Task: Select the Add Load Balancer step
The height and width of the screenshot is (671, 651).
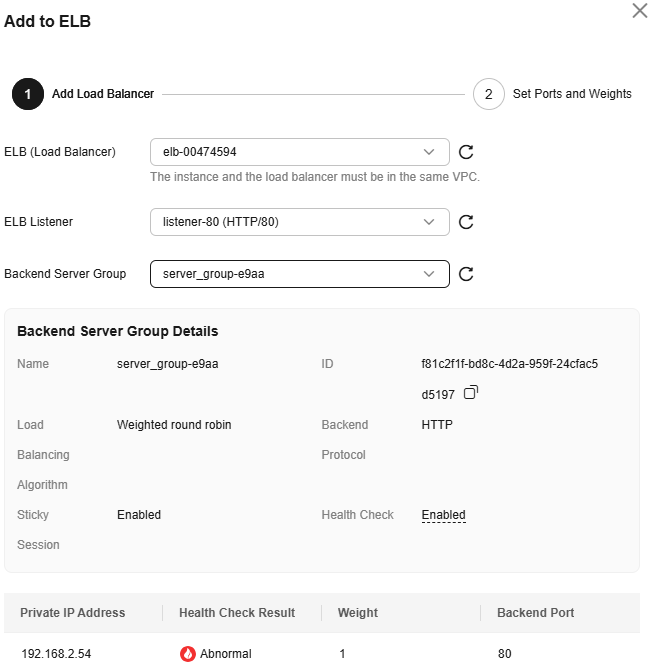Action: click(103, 94)
